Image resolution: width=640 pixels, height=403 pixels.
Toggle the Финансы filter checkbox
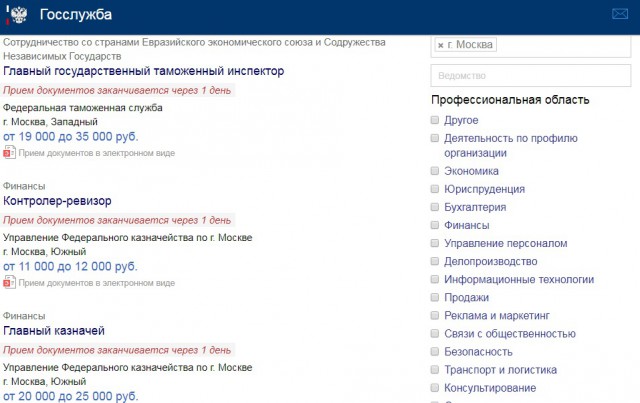pyautogui.click(x=435, y=225)
